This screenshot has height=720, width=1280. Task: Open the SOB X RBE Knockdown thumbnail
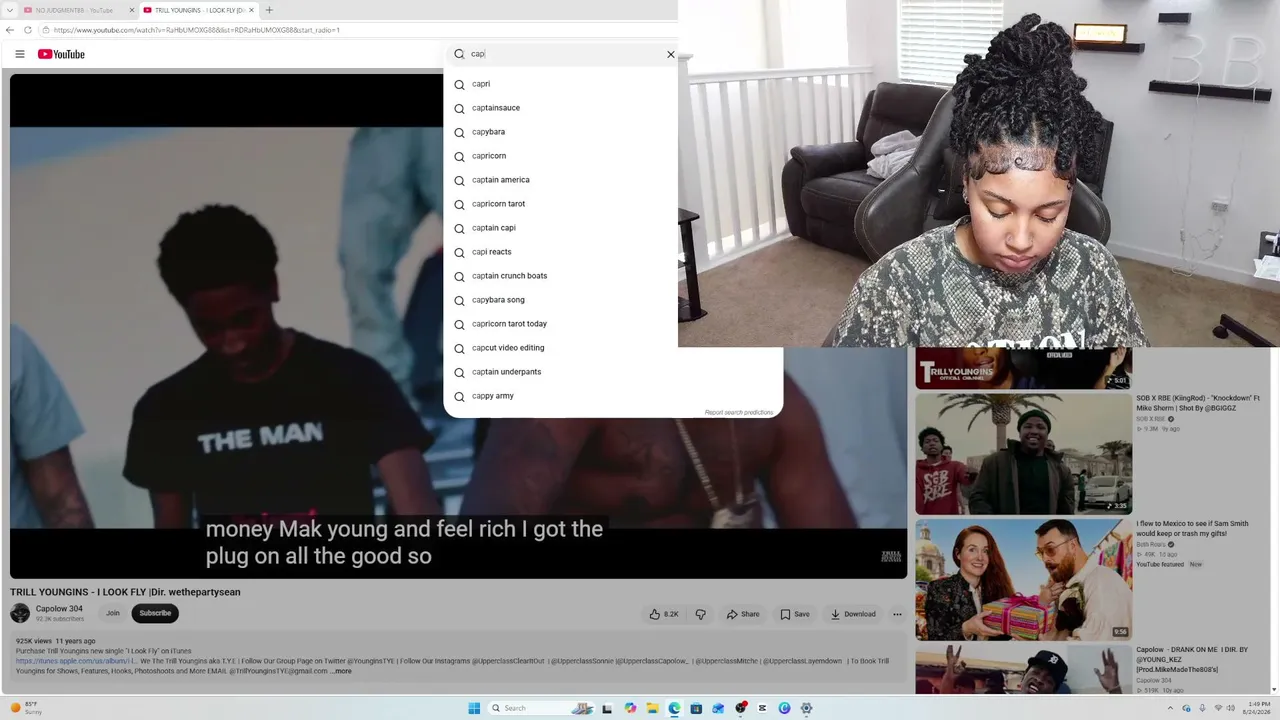(x=1023, y=454)
